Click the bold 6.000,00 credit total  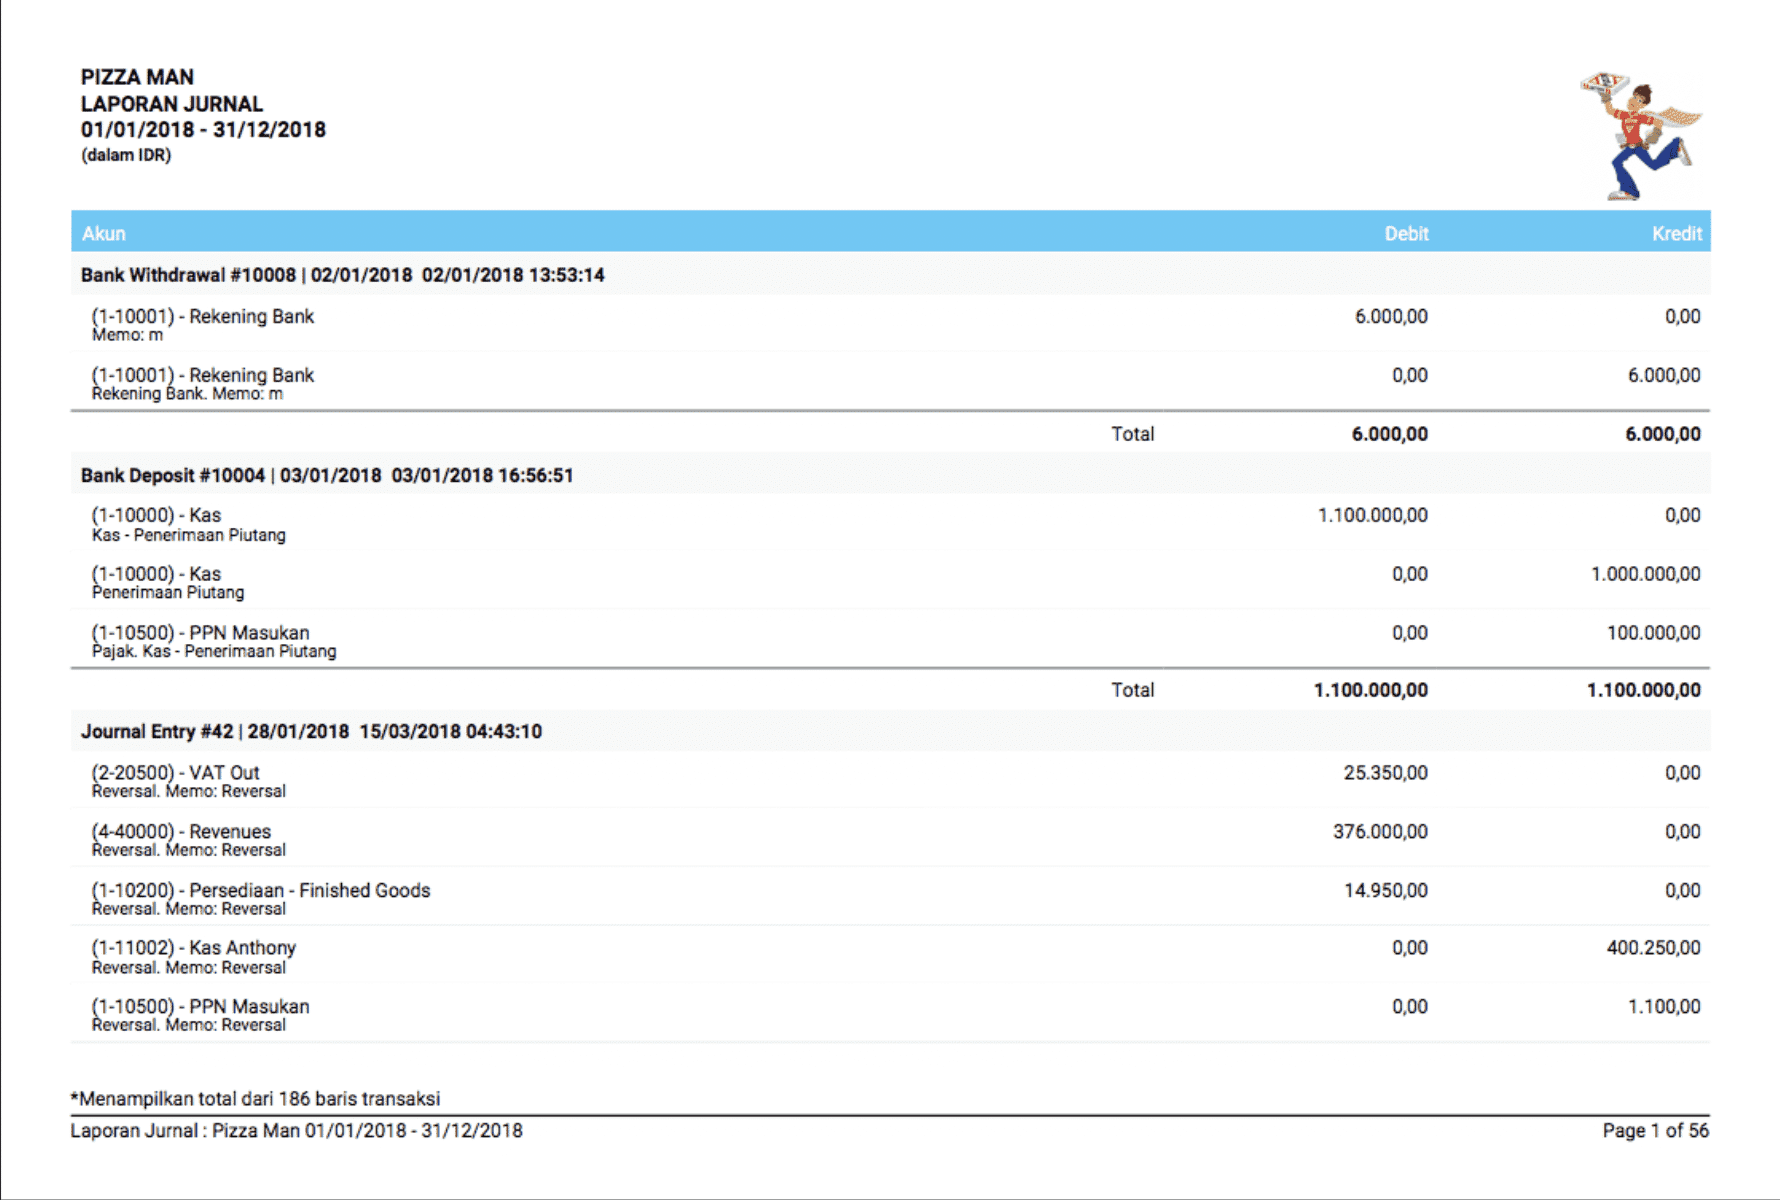(x=1662, y=434)
